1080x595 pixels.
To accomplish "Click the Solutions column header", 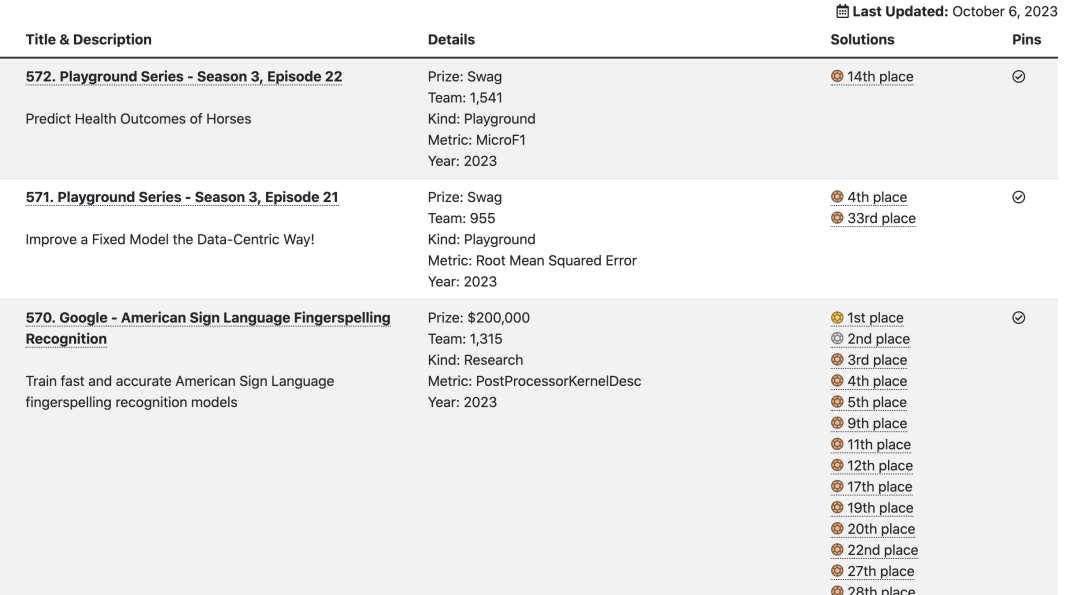I will point(862,40).
